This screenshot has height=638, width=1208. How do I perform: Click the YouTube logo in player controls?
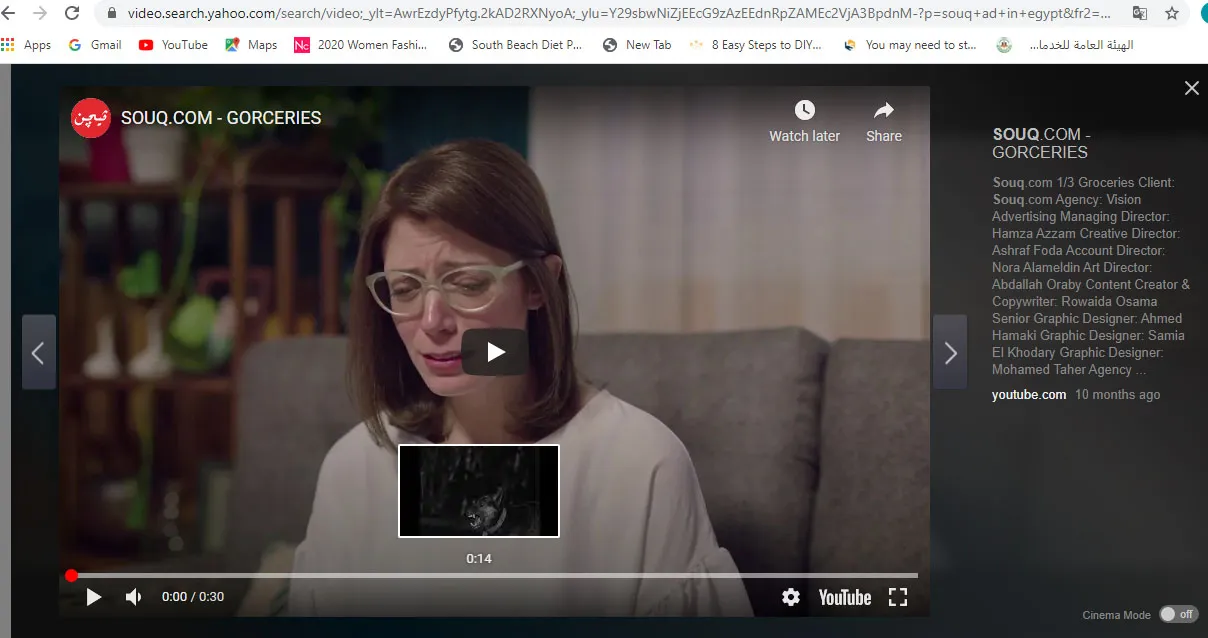coord(844,597)
